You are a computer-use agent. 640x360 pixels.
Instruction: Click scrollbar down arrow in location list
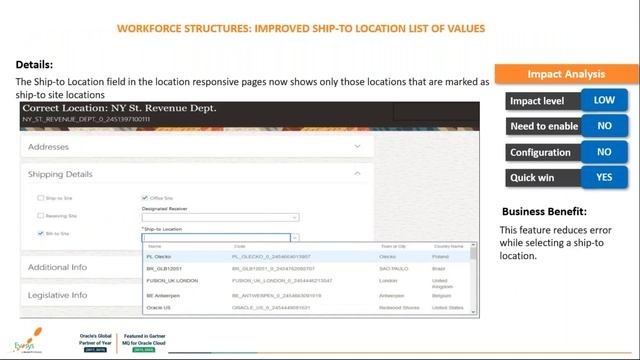coord(473,312)
